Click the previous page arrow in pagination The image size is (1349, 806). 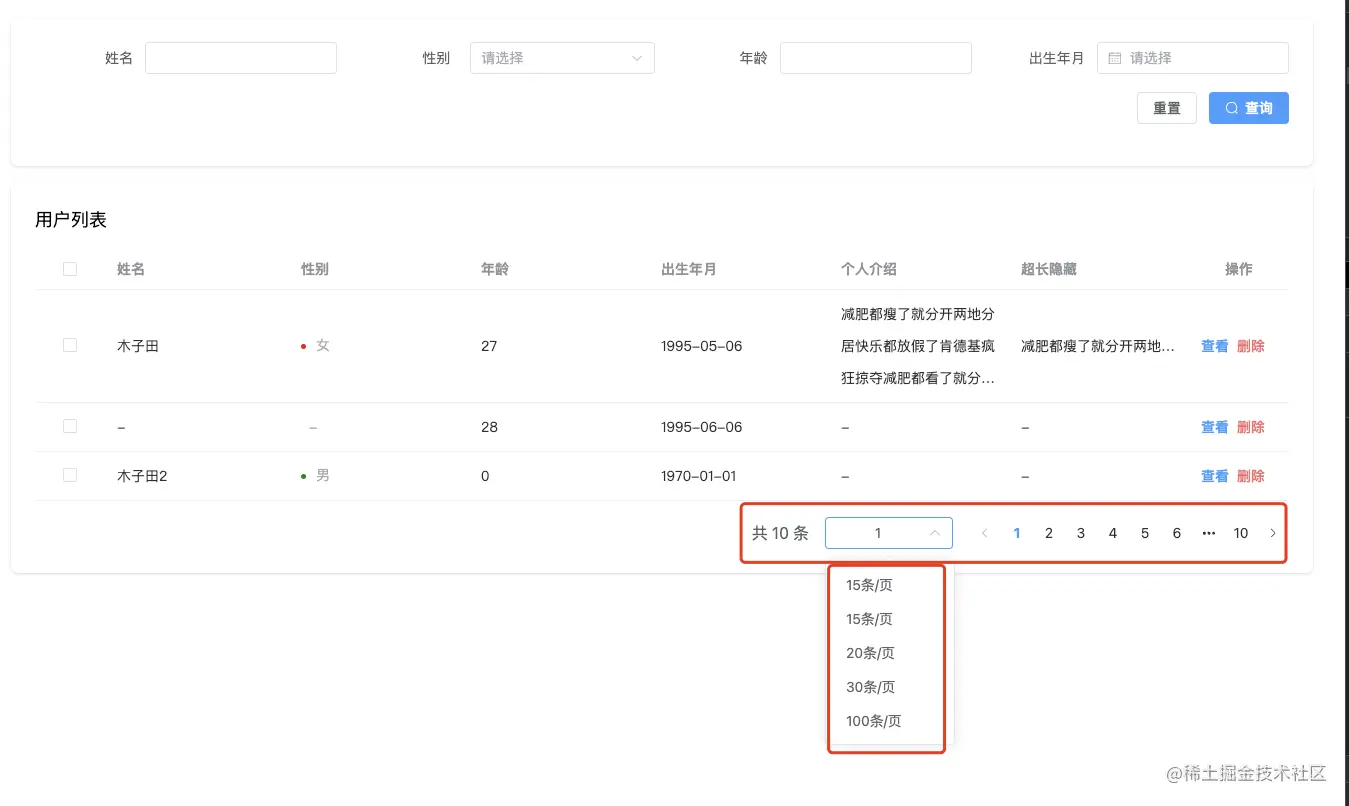point(985,533)
